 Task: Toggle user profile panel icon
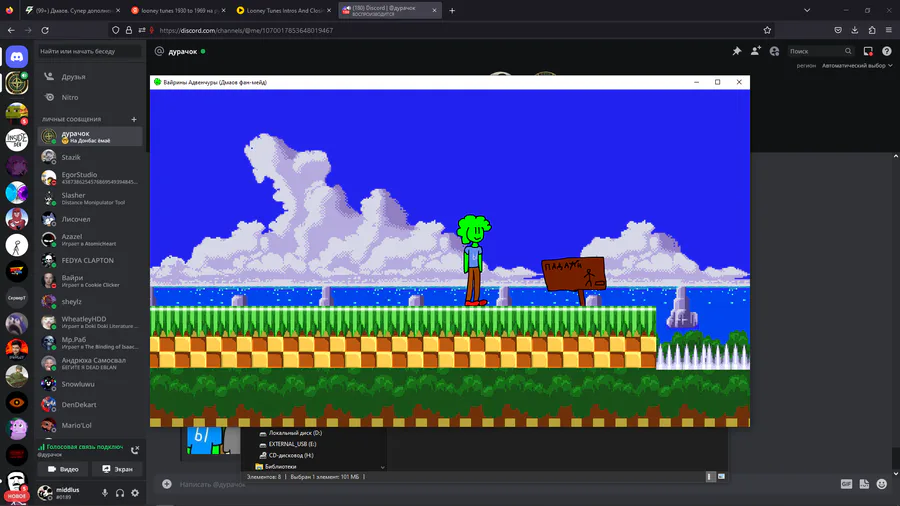pyautogui.click(x=774, y=51)
